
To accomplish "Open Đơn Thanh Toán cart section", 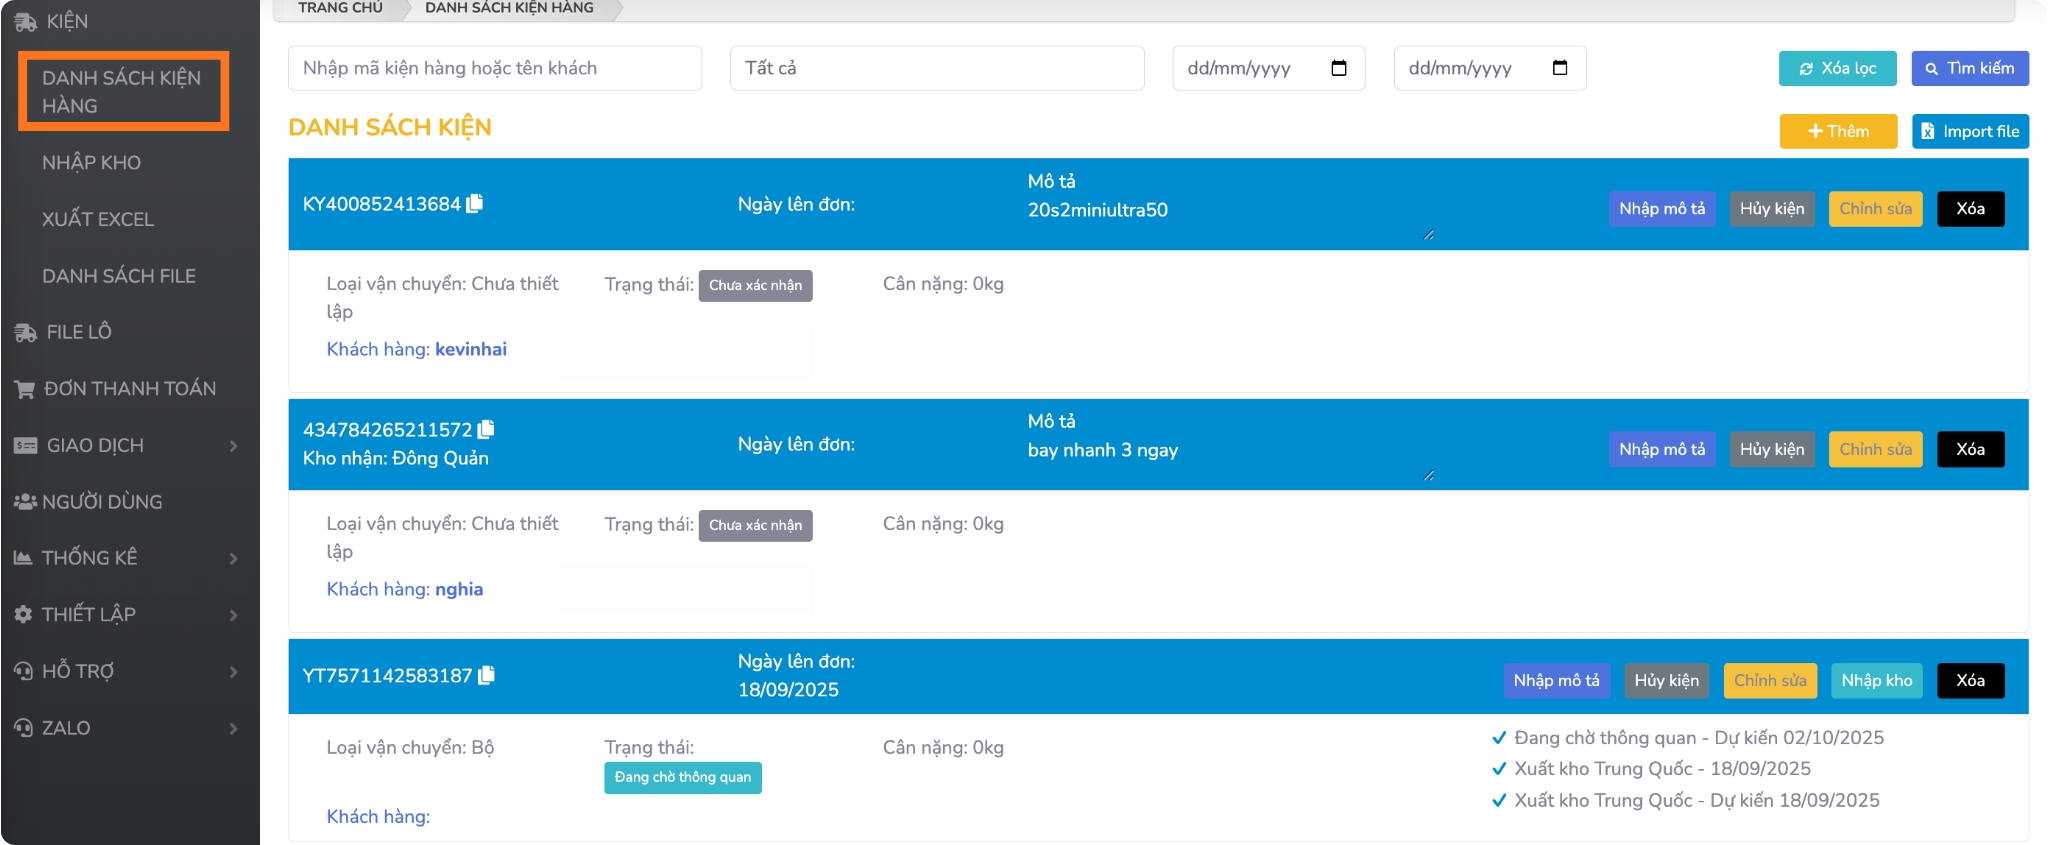I will click(129, 389).
